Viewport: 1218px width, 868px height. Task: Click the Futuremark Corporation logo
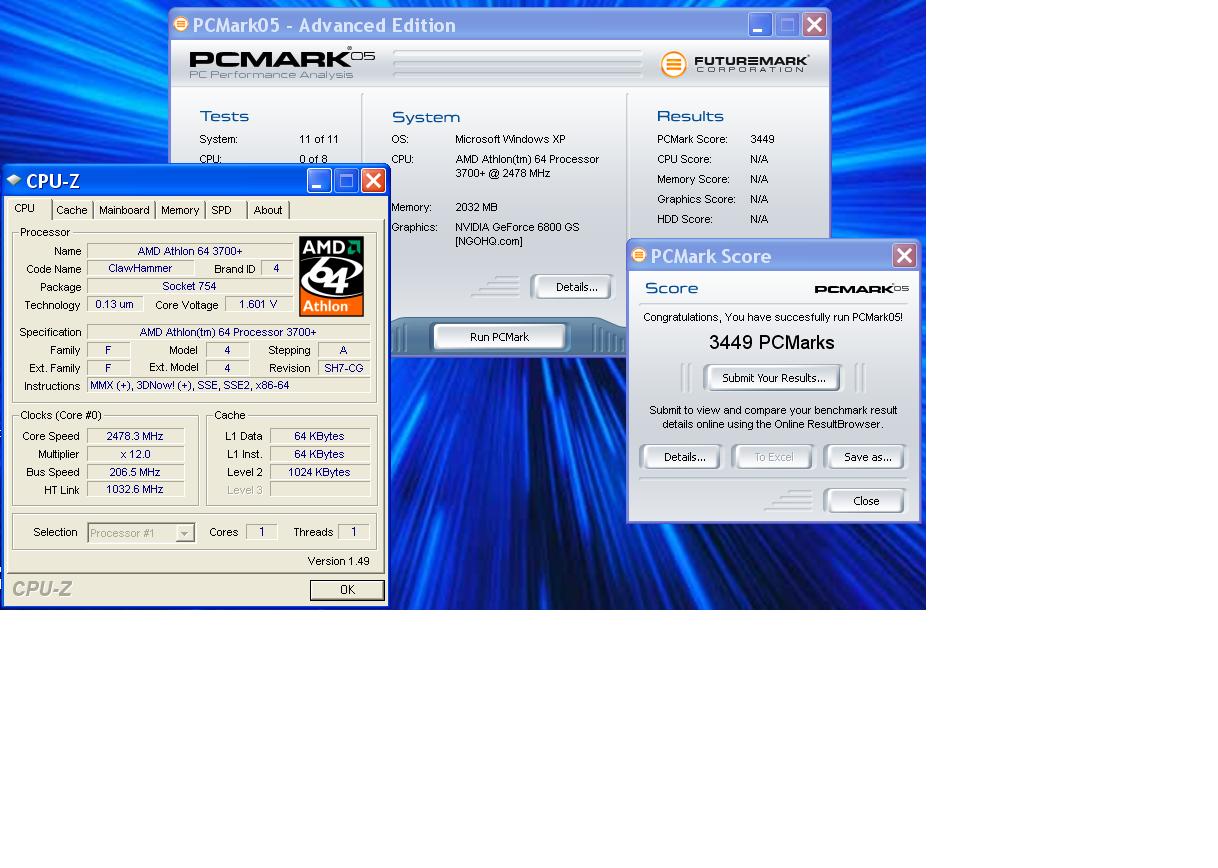click(x=735, y=64)
